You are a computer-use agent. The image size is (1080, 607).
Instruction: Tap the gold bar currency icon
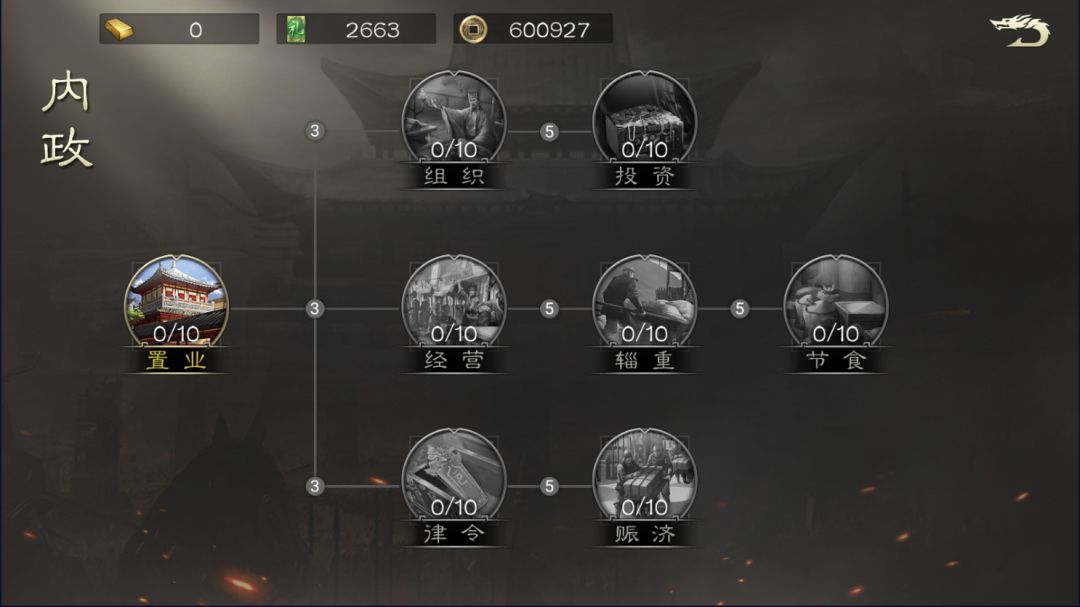pyautogui.click(x=118, y=30)
